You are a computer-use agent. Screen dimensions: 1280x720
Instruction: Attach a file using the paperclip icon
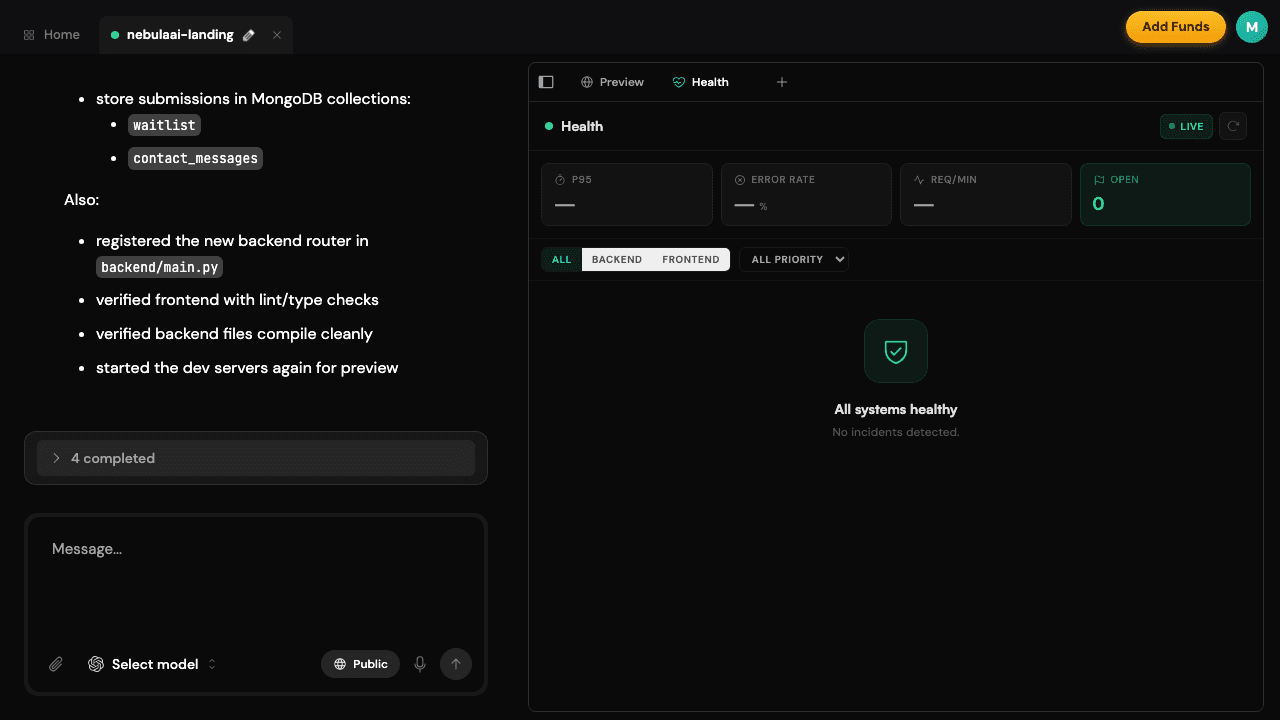coord(56,663)
